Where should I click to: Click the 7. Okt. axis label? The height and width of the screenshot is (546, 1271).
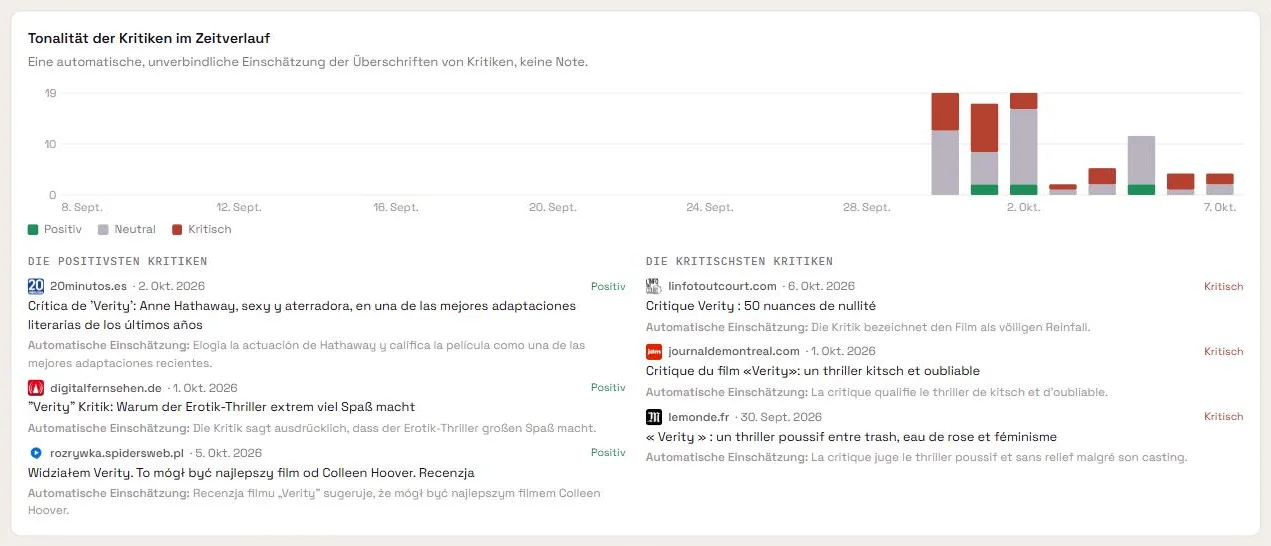[x=1220, y=207]
